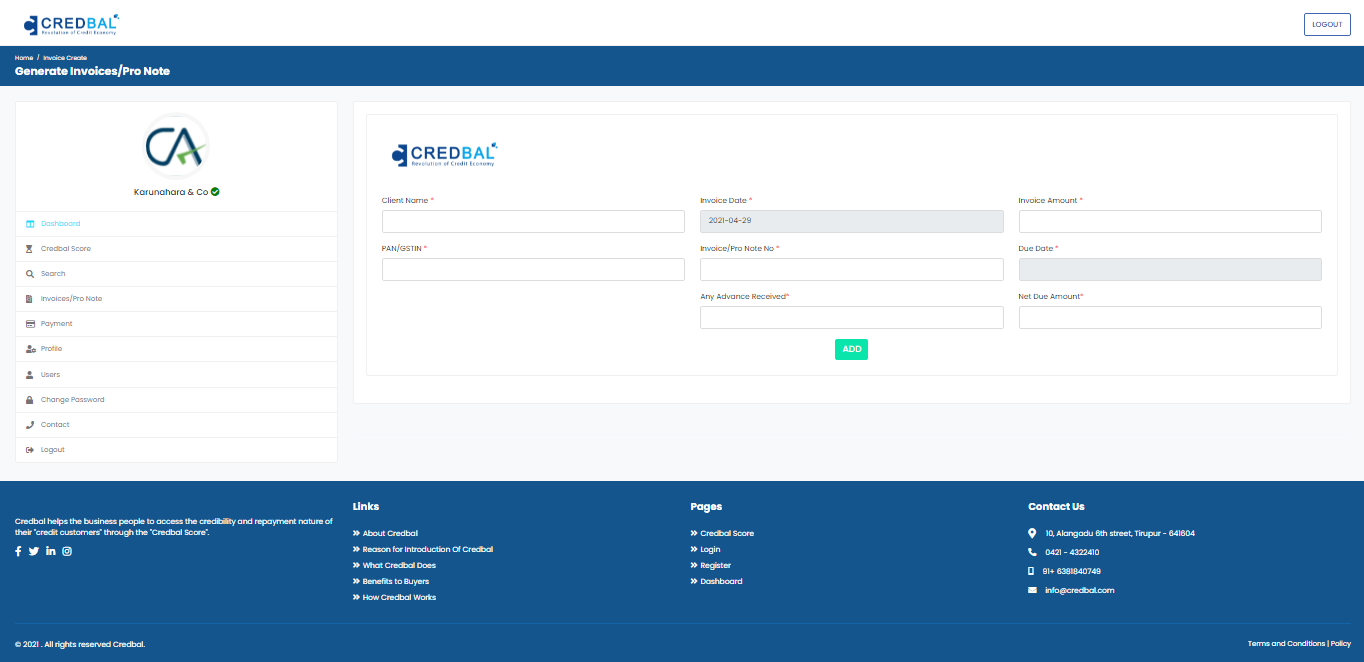Viewport: 1364px width, 662px height.
Task: Click the green ADD button
Action: click(x=851, y=349)
